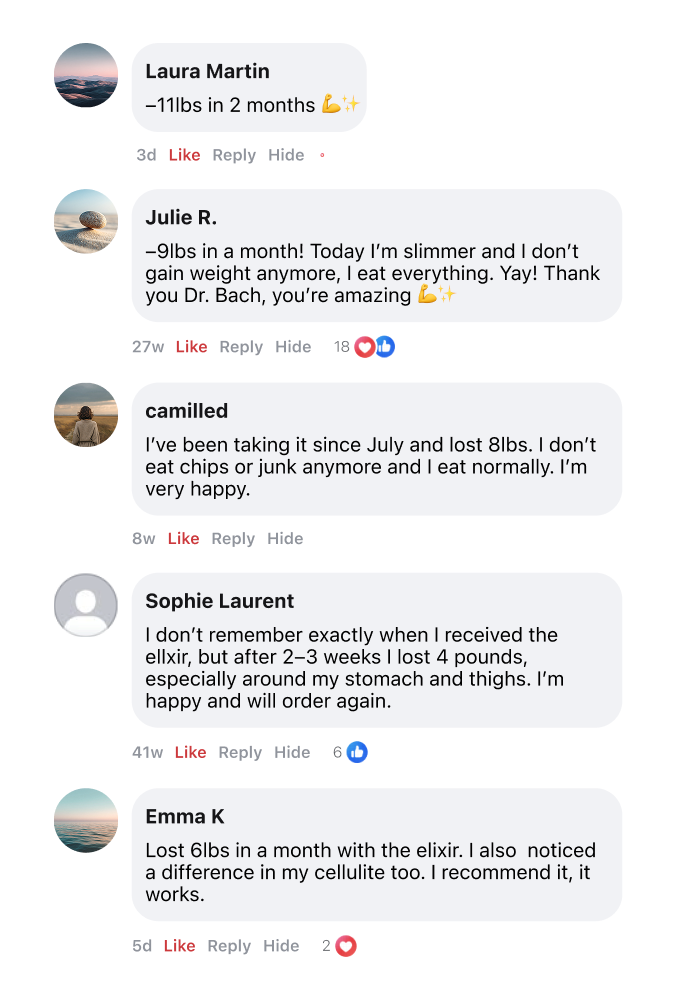This screenshot has height=1000, width=677.
Task: Click the heart reaction on Julie R.'s comment
Action: coord(365,347)
